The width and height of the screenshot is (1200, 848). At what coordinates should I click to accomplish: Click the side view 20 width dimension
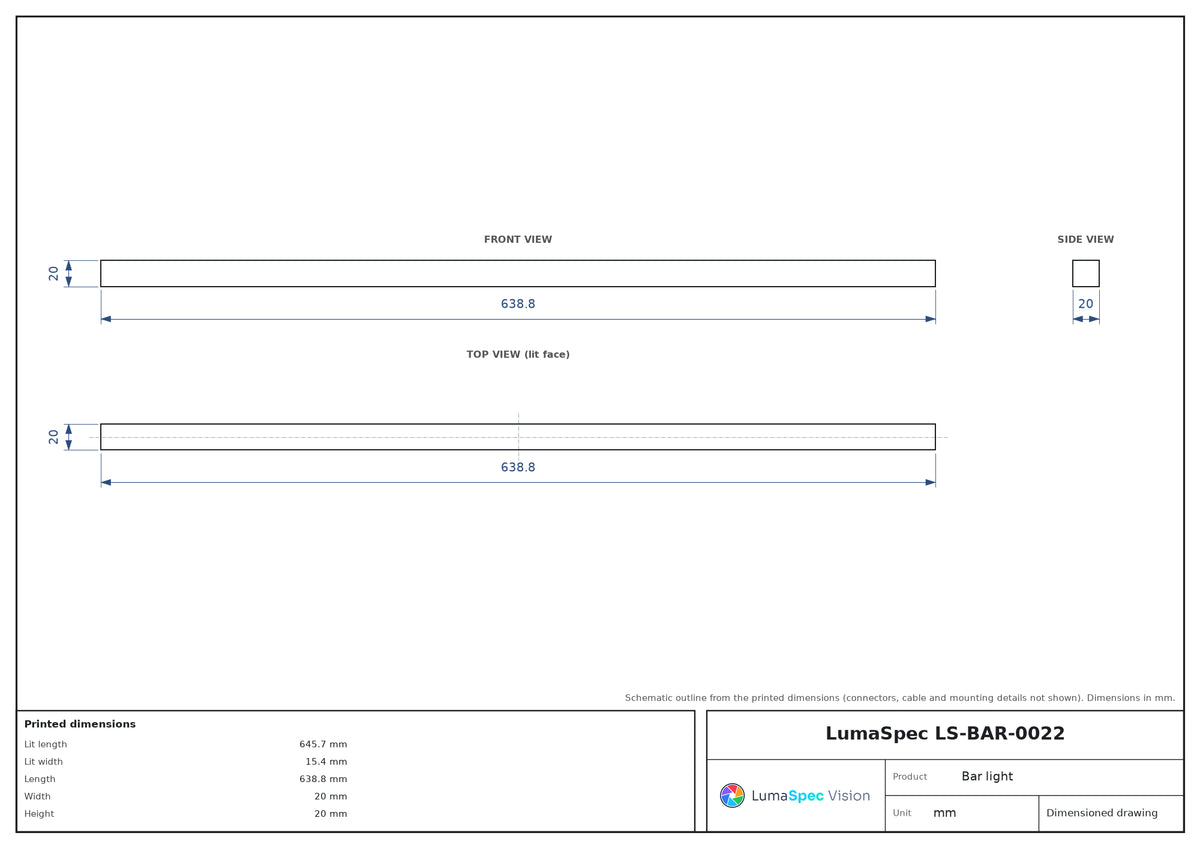tap(1086, 304)
